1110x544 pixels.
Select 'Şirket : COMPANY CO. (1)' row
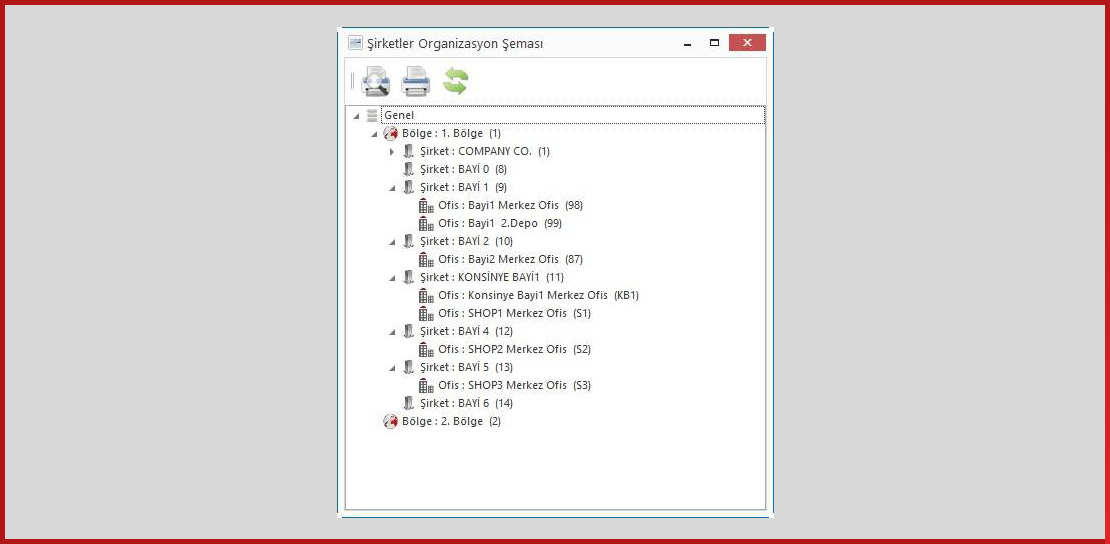pyautogui.click(x=485, y=151)
